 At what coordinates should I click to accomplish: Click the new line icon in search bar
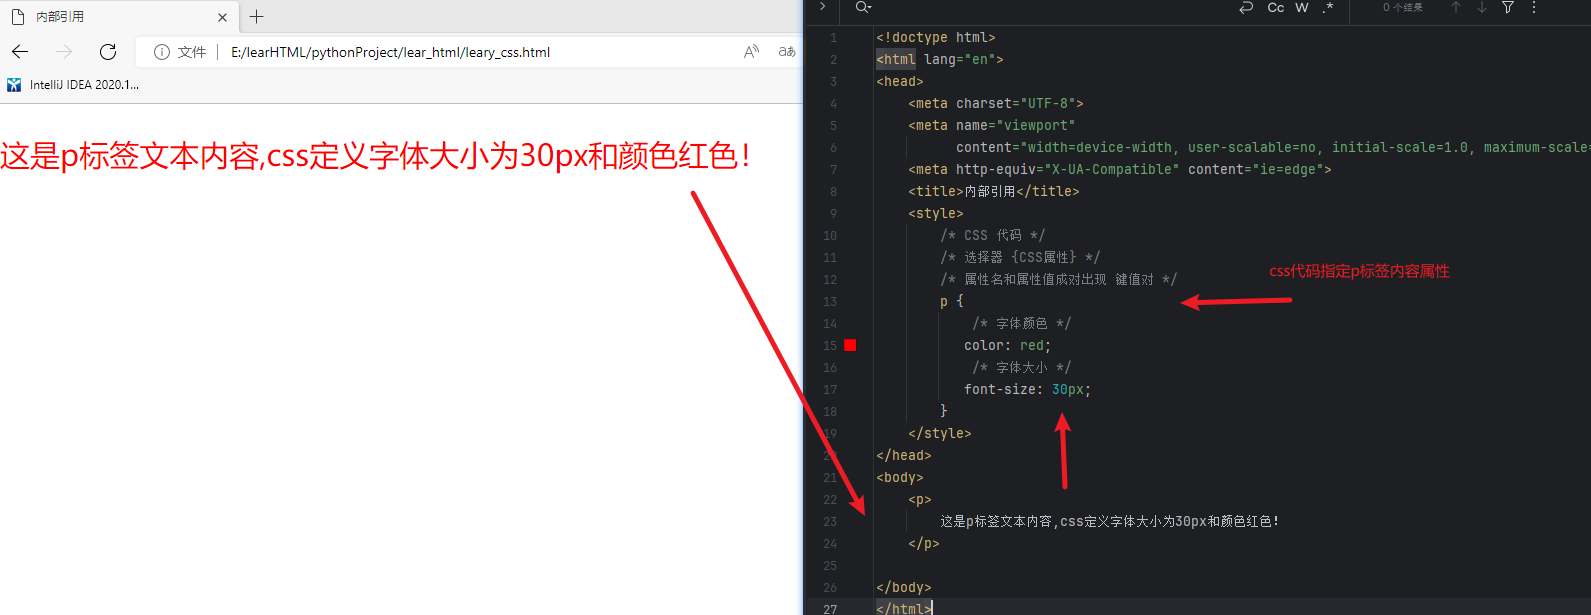tap(1246, 7)
